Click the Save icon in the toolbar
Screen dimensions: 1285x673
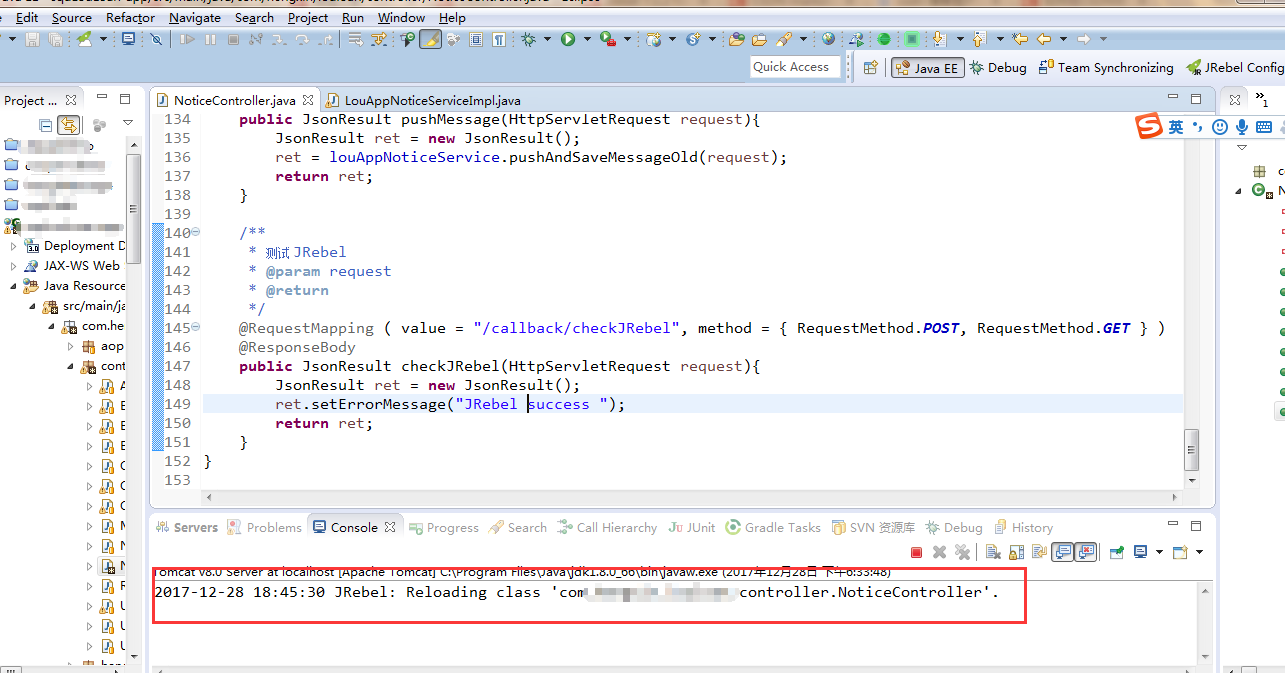(x=32, y=39)
